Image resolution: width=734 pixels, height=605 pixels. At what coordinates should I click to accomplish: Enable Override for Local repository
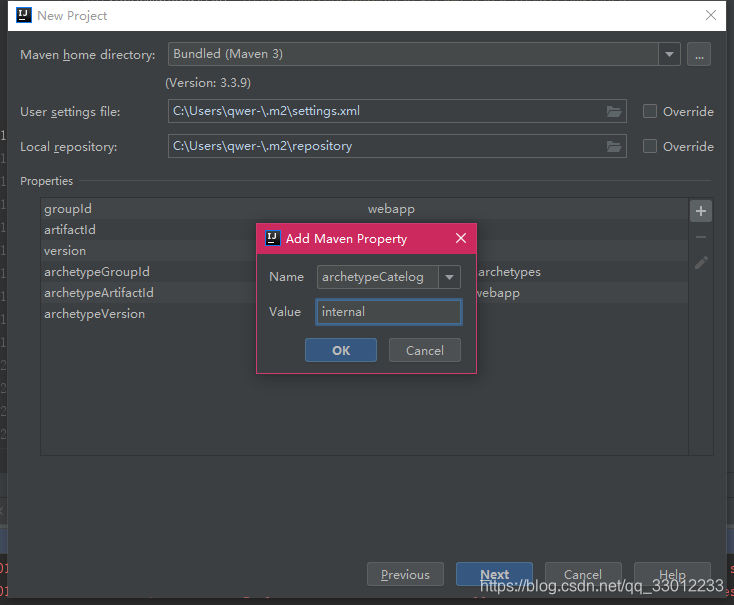650,147
